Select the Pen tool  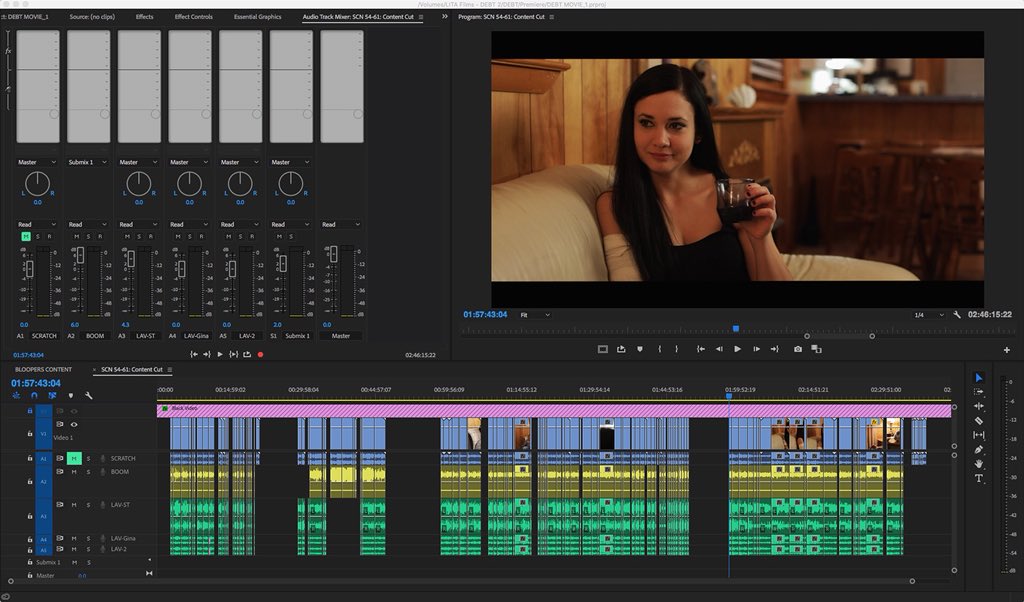pos(978,449)
